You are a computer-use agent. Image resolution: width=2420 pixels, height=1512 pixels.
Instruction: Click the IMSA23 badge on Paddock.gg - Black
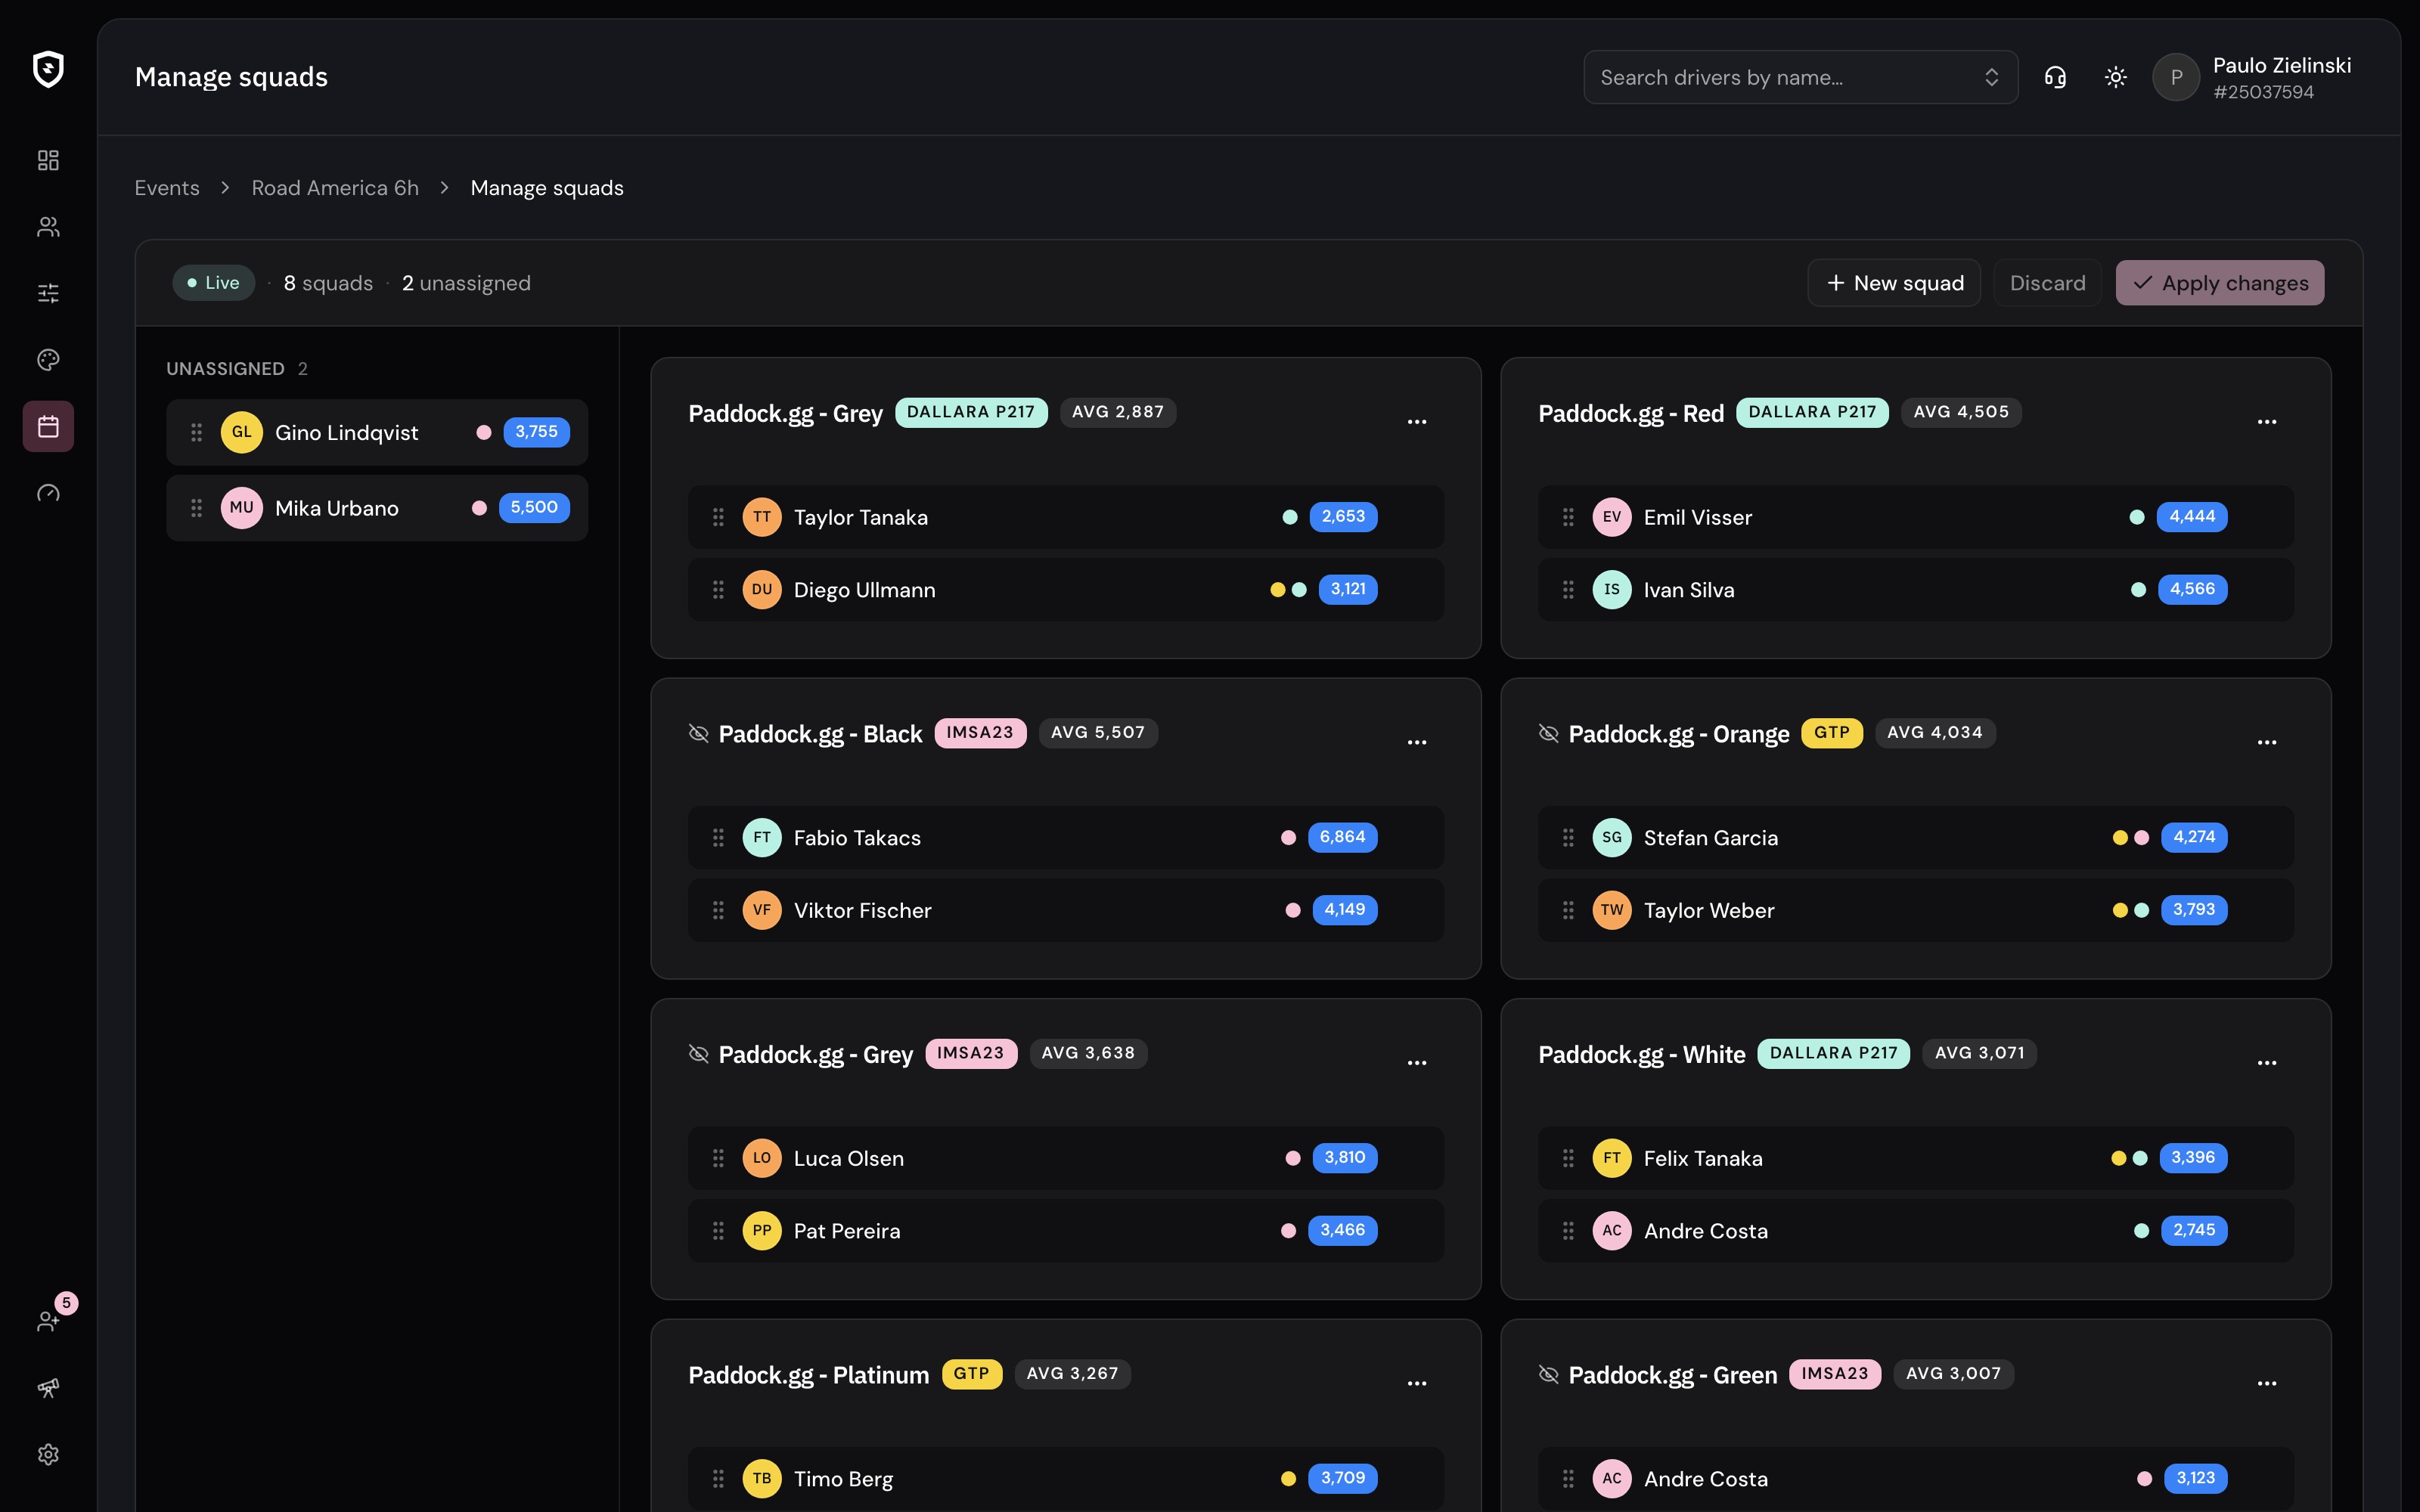pyautogui.click(x=980, y=733)
